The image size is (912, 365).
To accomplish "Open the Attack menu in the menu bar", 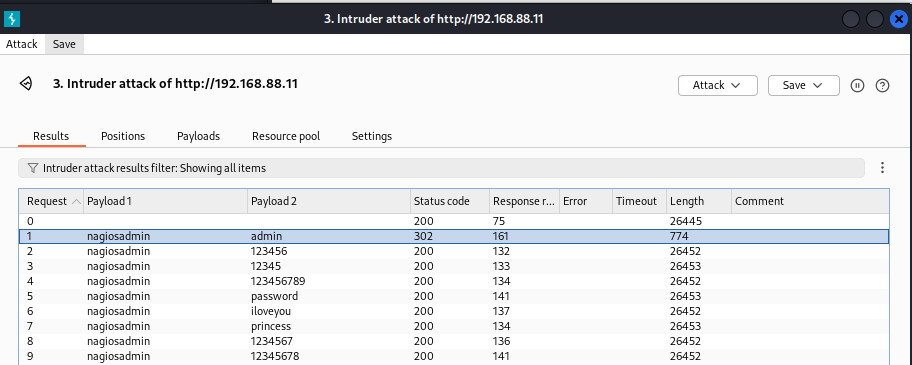I will pyautogui.click(x=22, y=44).
